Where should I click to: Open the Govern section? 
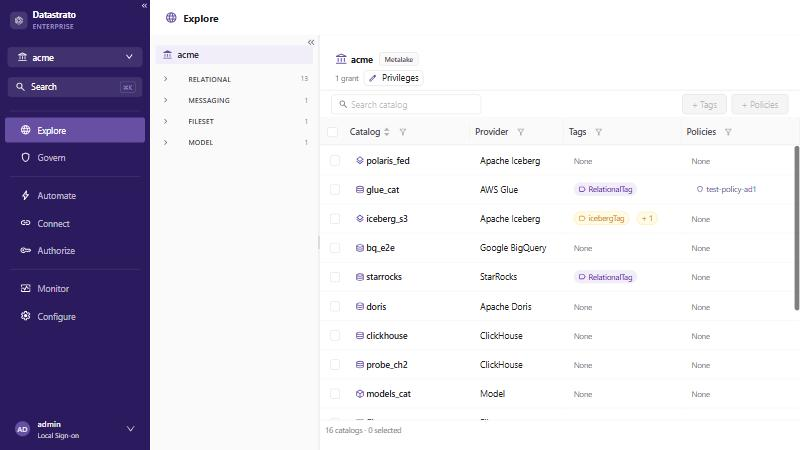75,158
